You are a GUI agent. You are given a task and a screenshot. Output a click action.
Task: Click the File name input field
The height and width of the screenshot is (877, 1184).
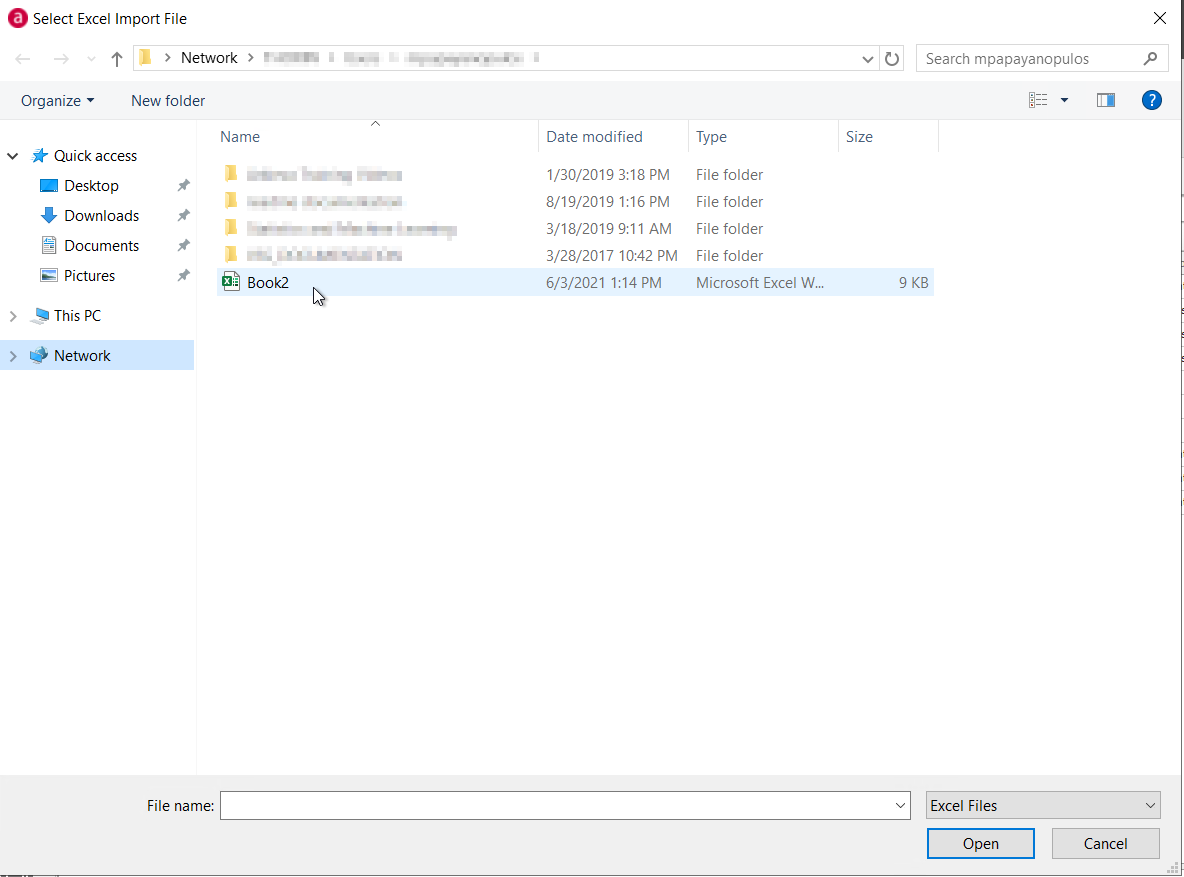pyautogui.click(x=556, y=805)
